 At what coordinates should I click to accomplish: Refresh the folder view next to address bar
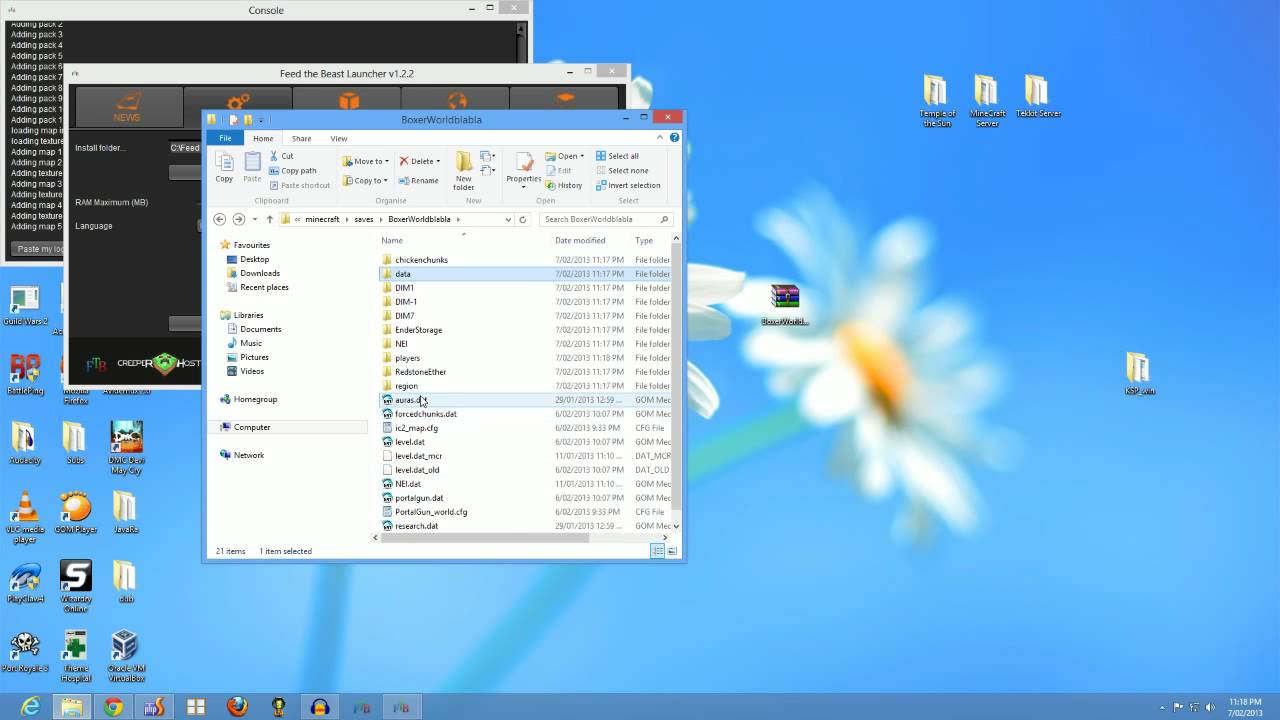pyautogui.click(x=523, y=219)
